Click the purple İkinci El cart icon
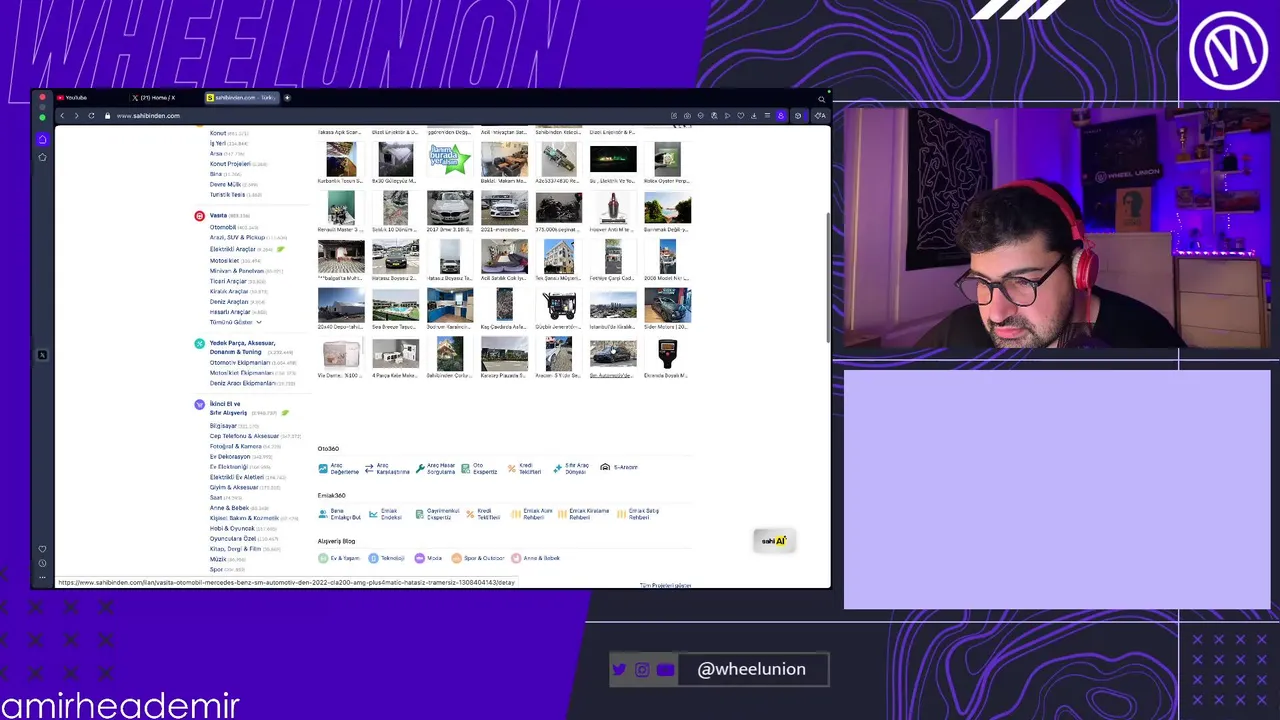Image resolution: width=1280 pixels, height=720 pixels. (x=199, y=404)
